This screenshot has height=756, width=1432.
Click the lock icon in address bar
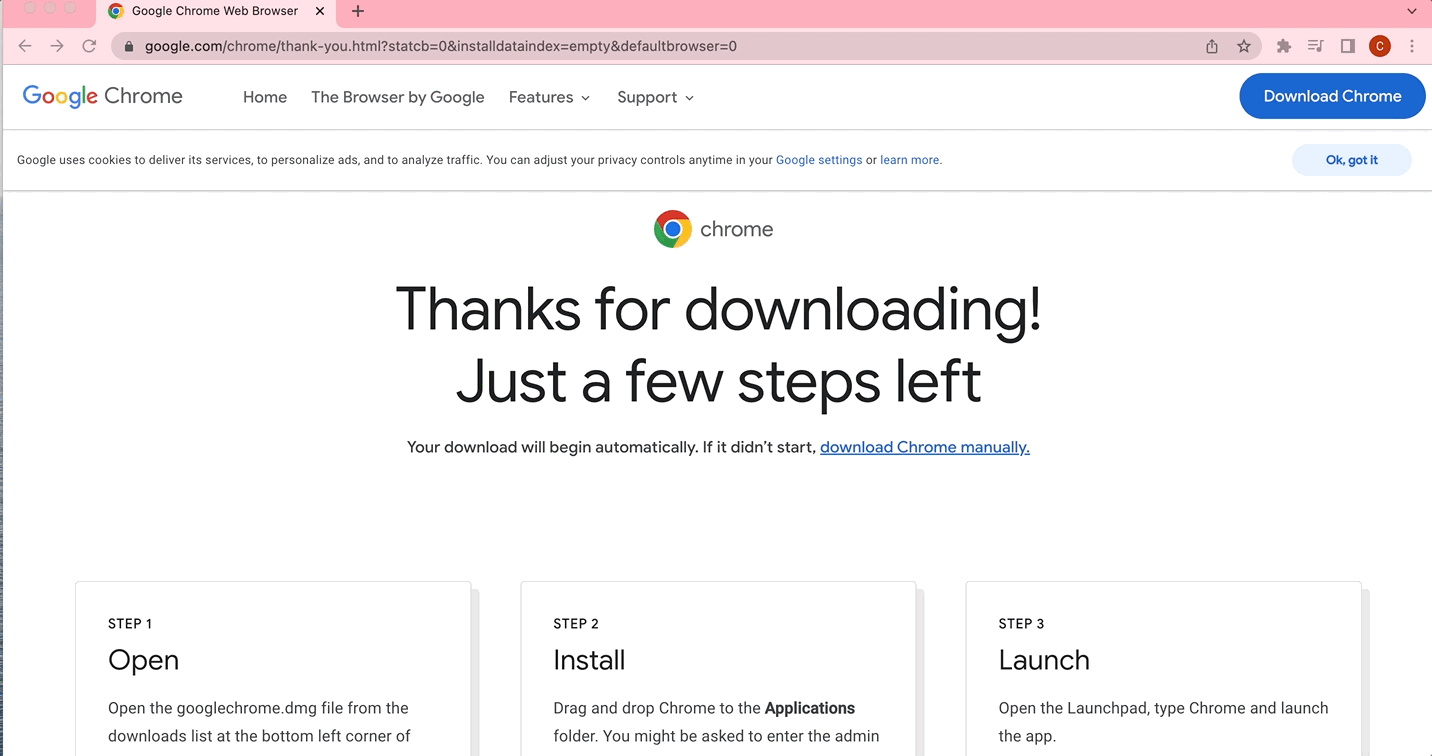[x=129, y=46]
